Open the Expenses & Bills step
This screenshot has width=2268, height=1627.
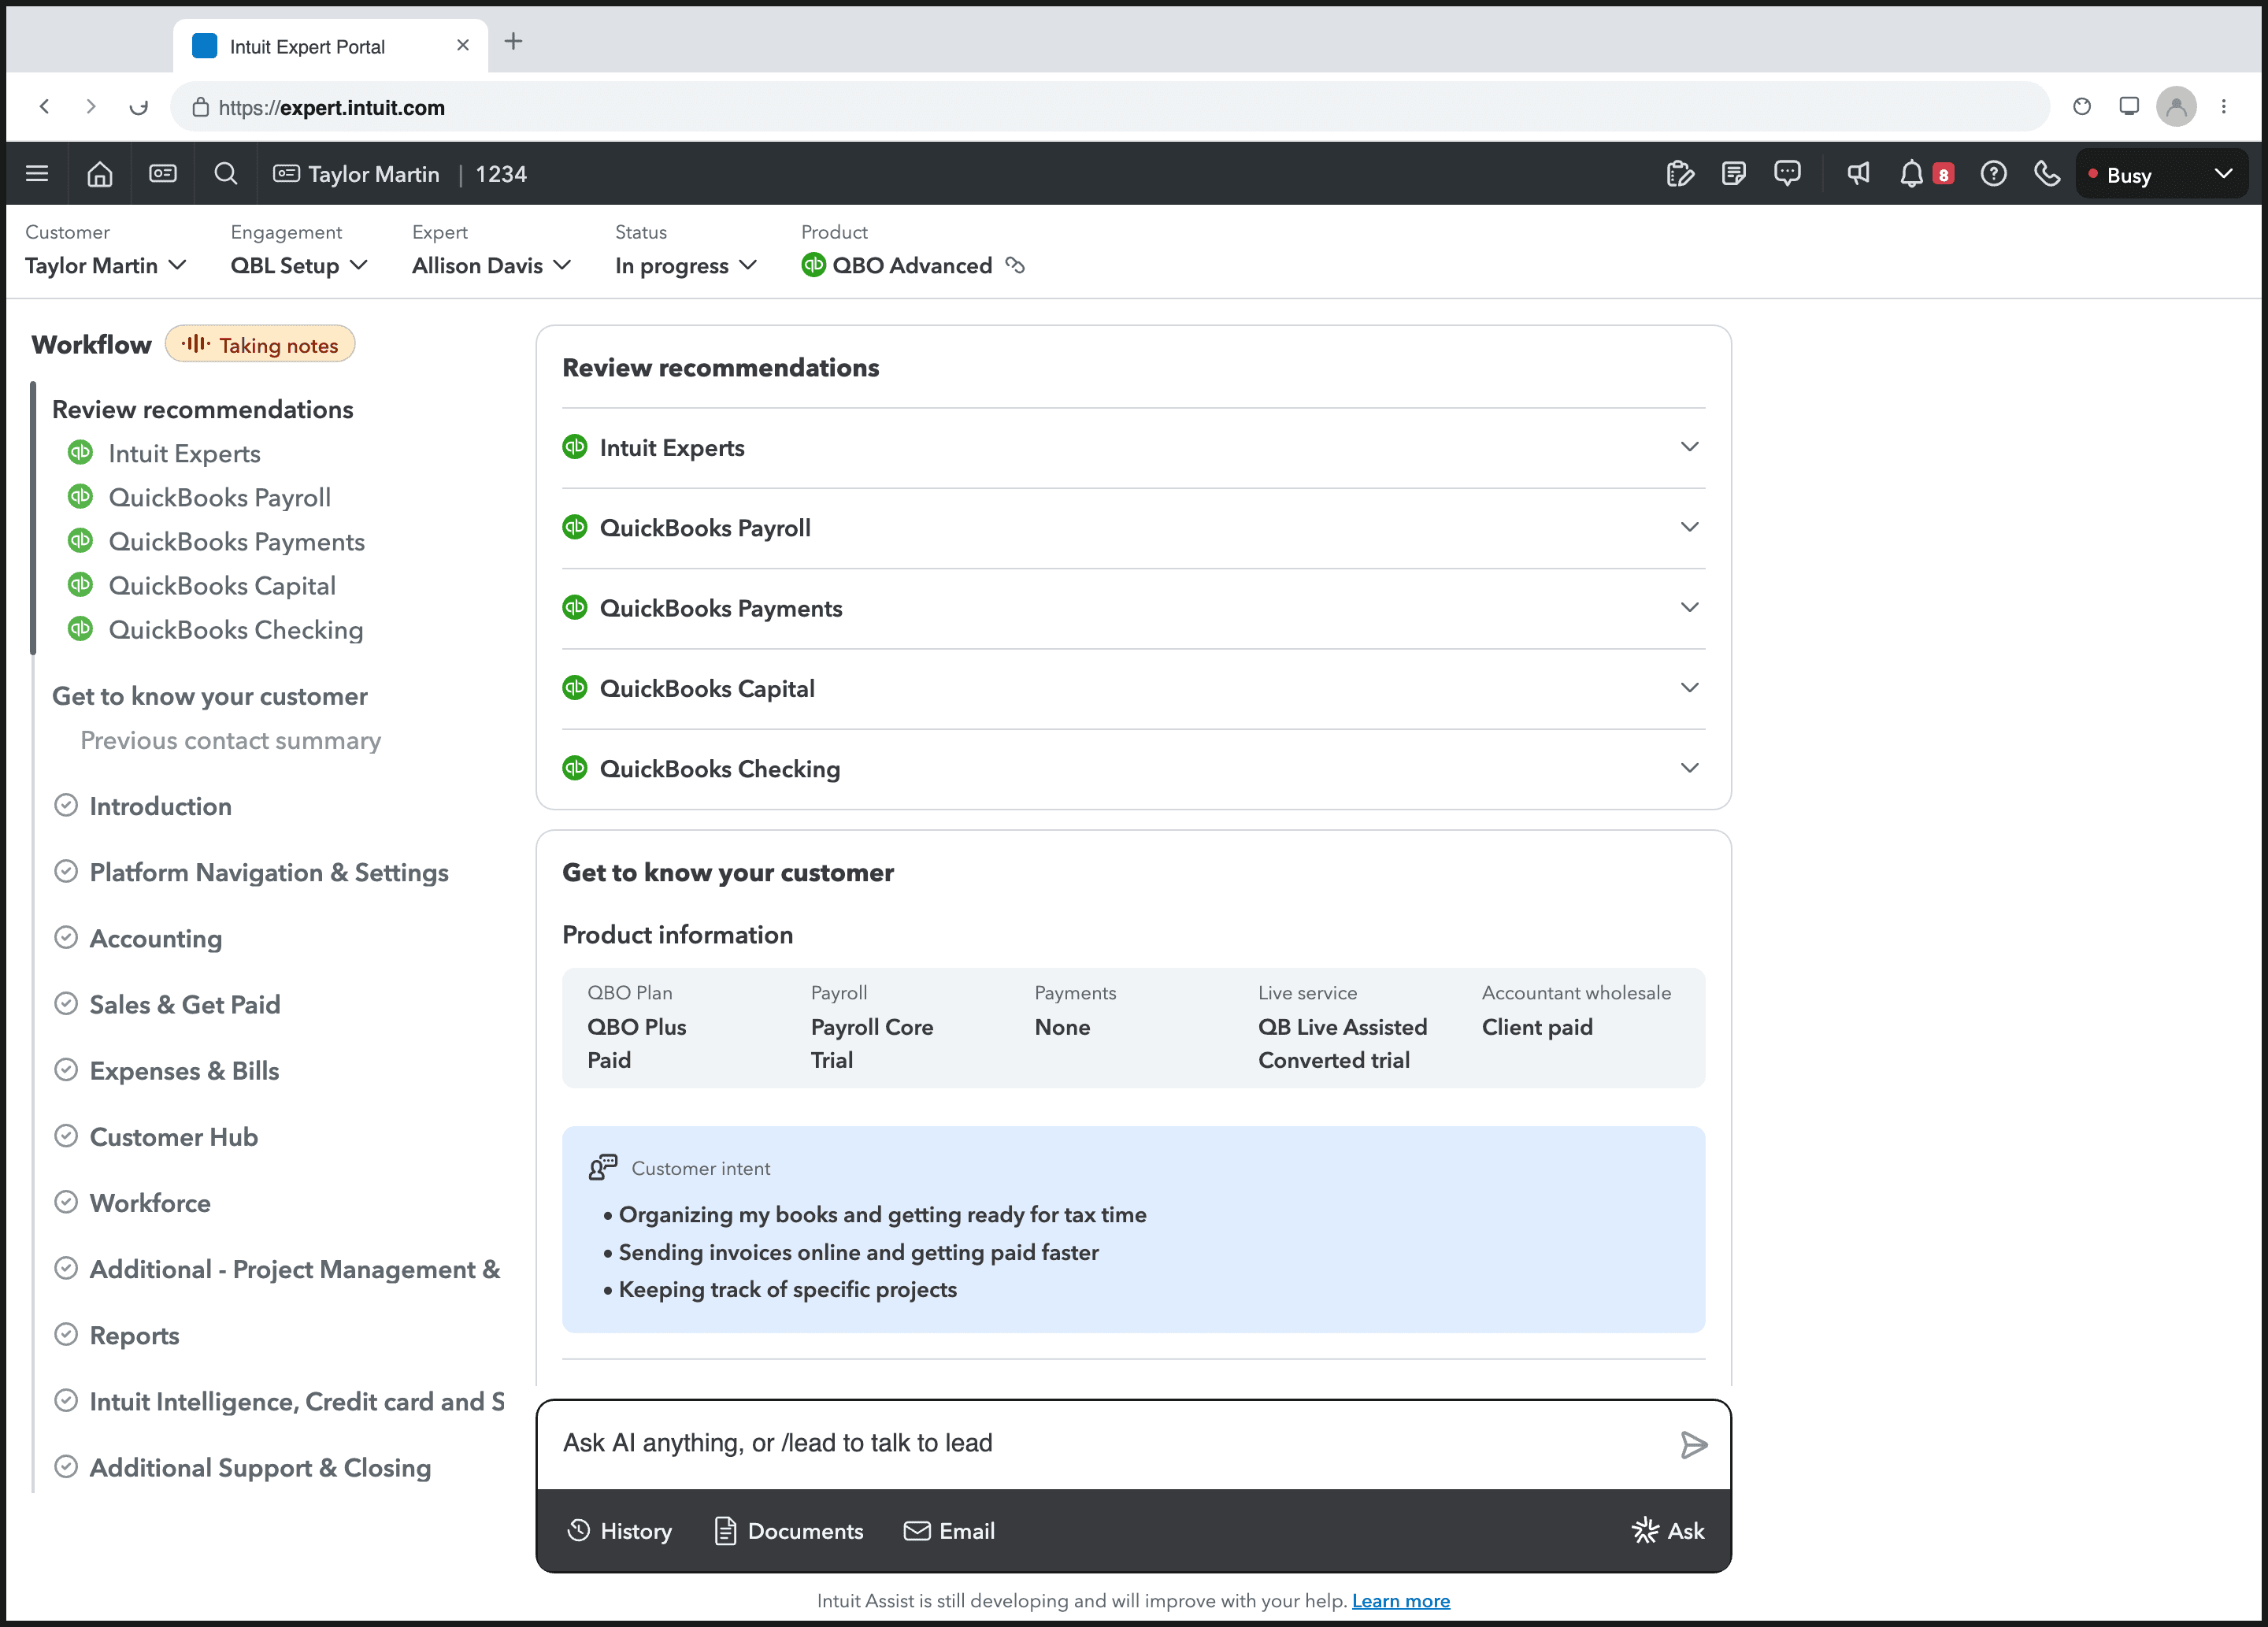click(x=166, y=1070)
